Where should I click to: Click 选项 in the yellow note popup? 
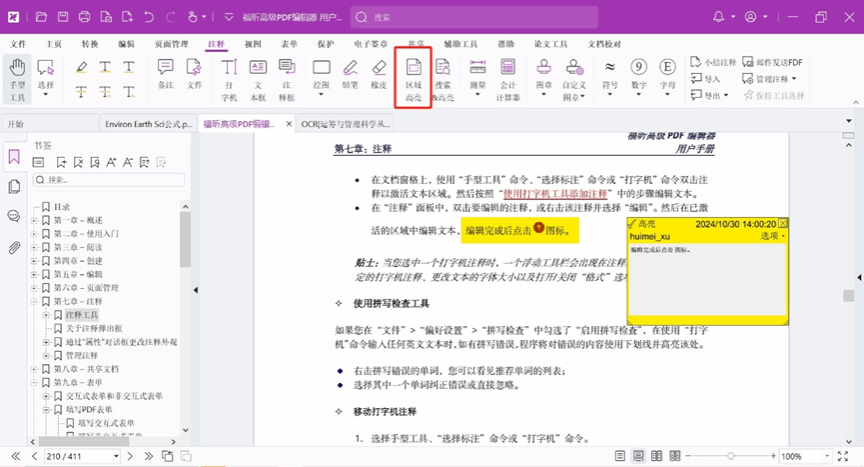[x=772, y=236]
